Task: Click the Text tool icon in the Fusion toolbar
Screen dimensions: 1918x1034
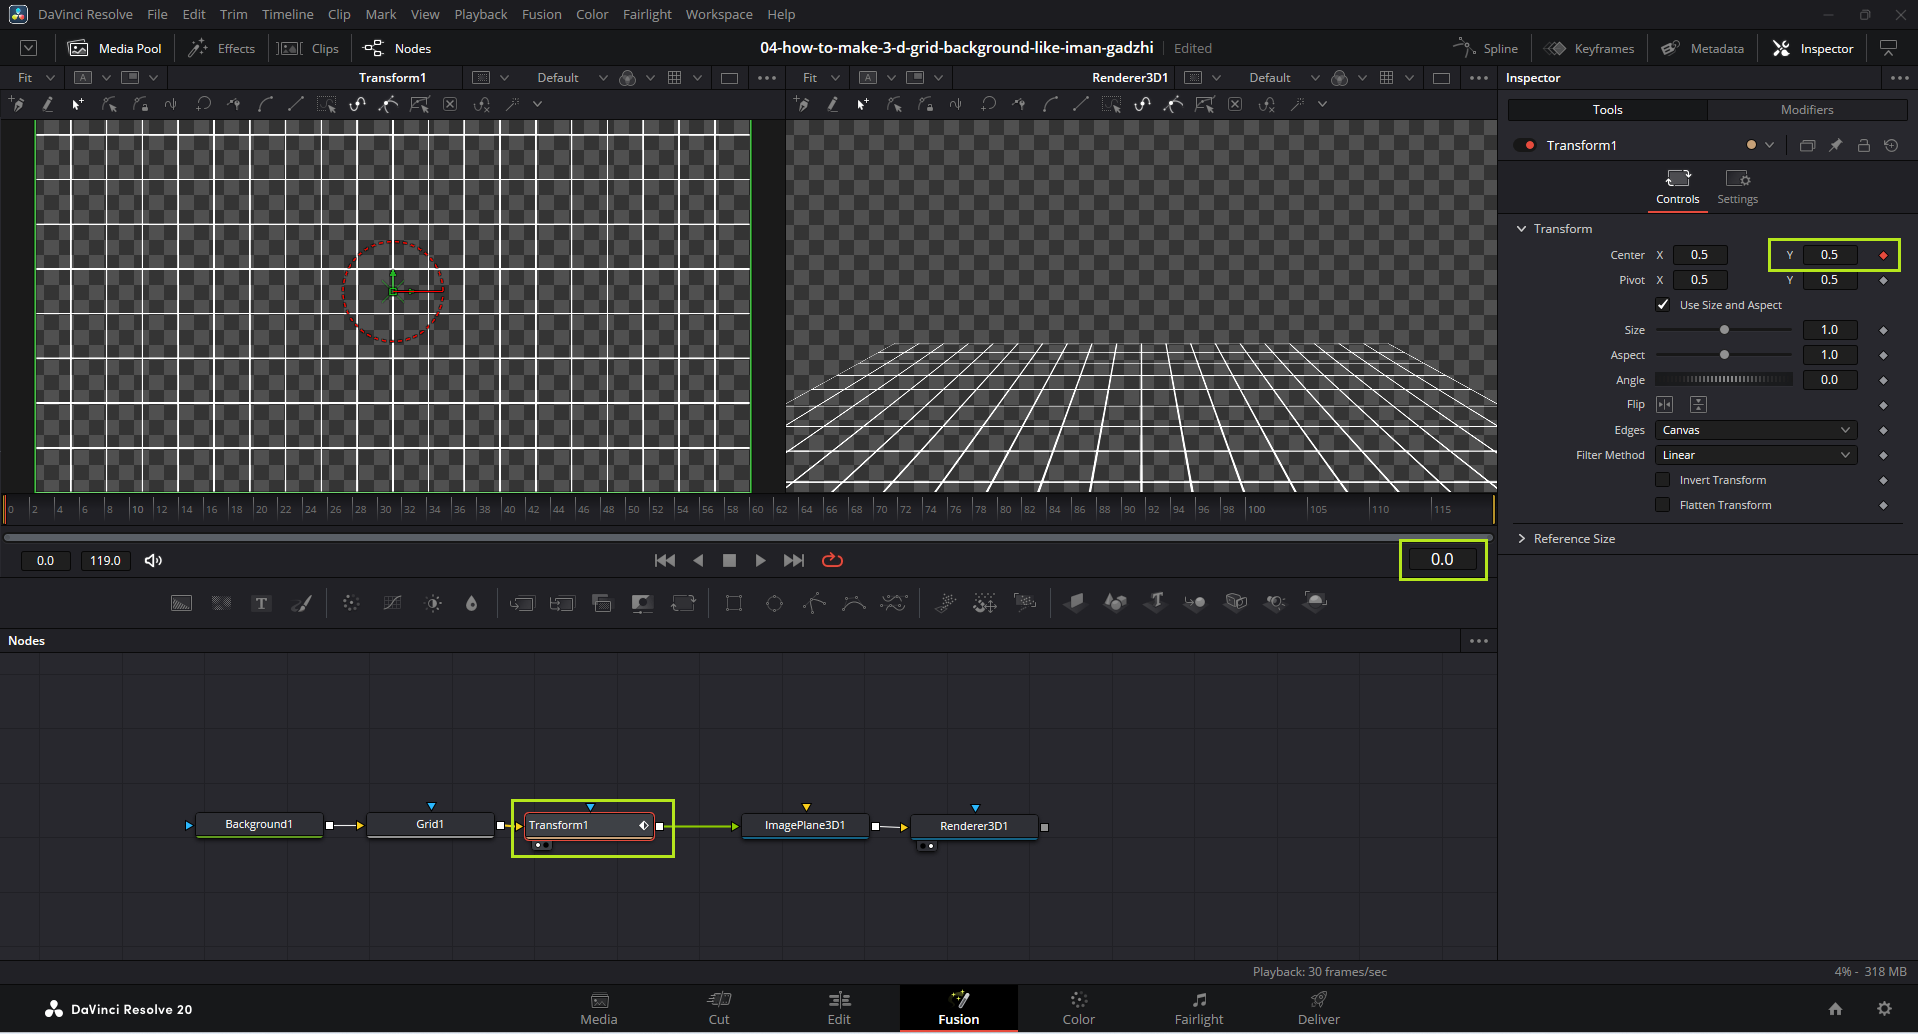Action: [261, 603]
